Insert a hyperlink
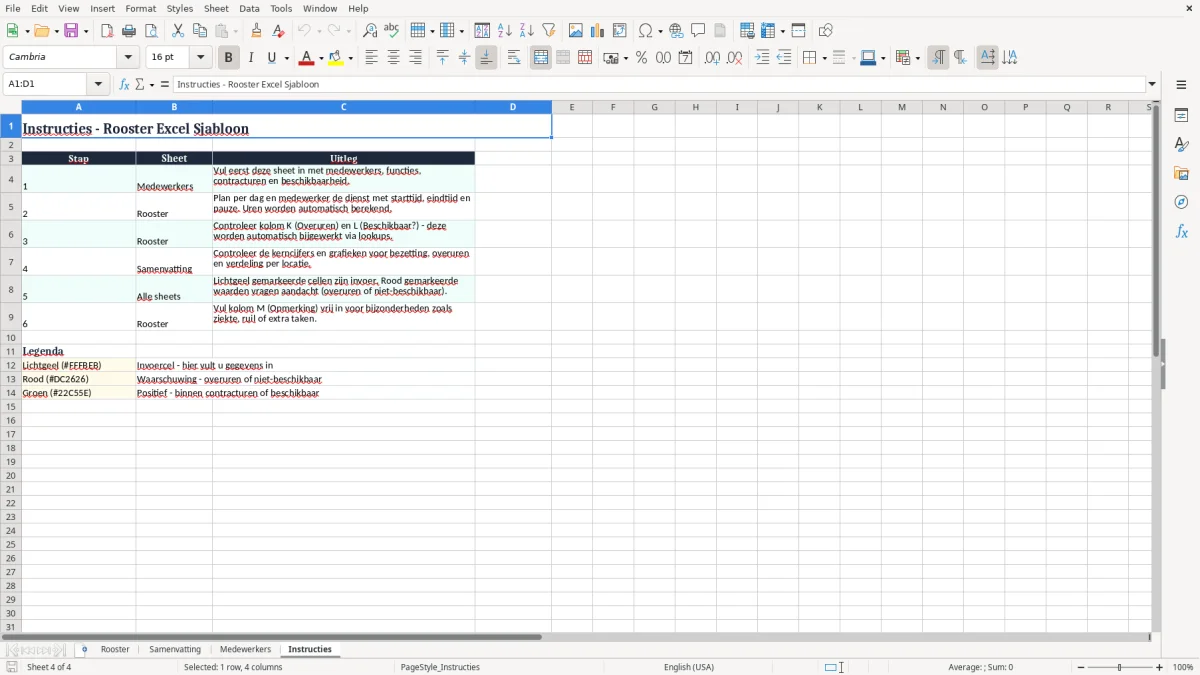 pos(676,31)
